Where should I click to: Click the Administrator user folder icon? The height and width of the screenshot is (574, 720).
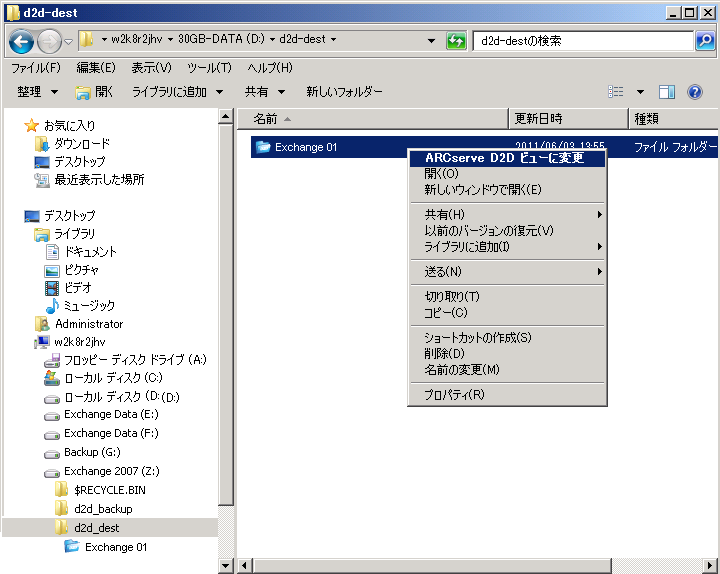coord(42,324)
